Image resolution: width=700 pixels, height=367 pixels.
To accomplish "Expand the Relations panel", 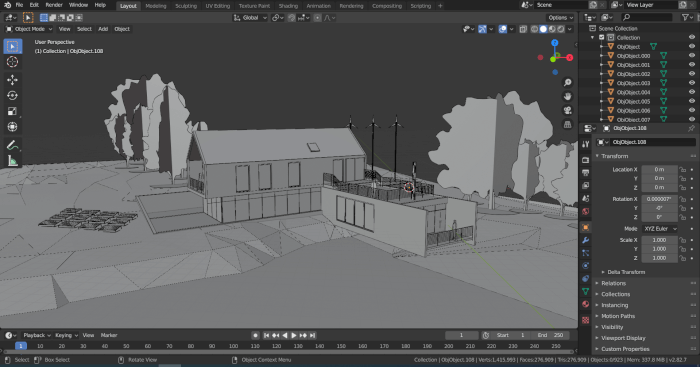I will click(x=613, y=283).
